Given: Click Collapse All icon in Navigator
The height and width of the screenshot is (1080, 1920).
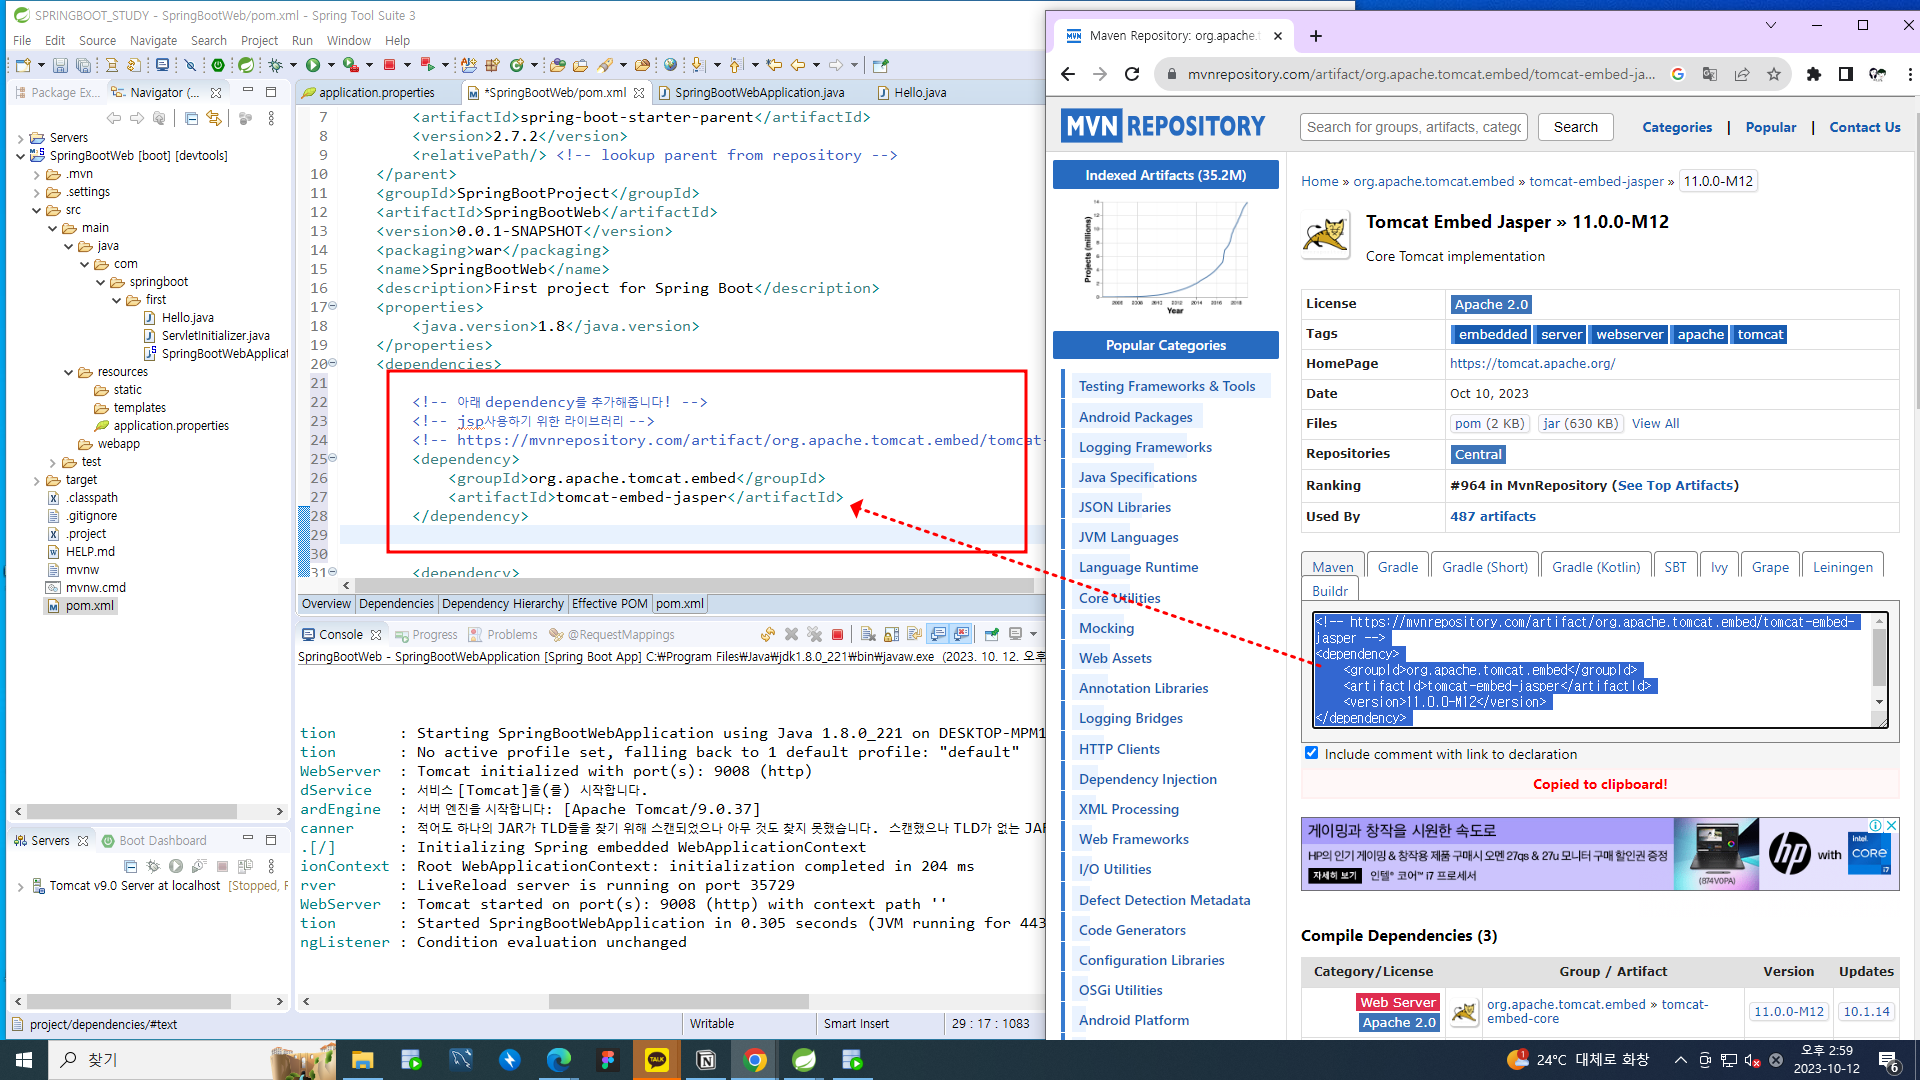Looking at the screenshot, I should (x=191, y=118).
